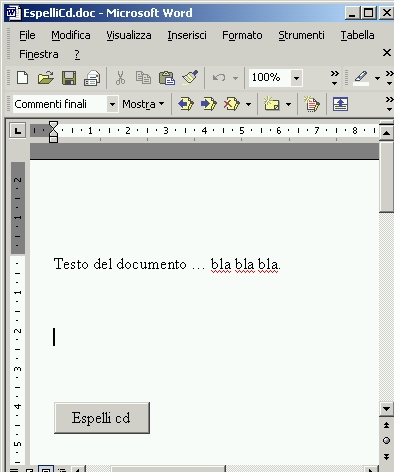The height and width of the screenshot is (472, 394).
Task: Insert a new comment
Action: coord(272,104)
